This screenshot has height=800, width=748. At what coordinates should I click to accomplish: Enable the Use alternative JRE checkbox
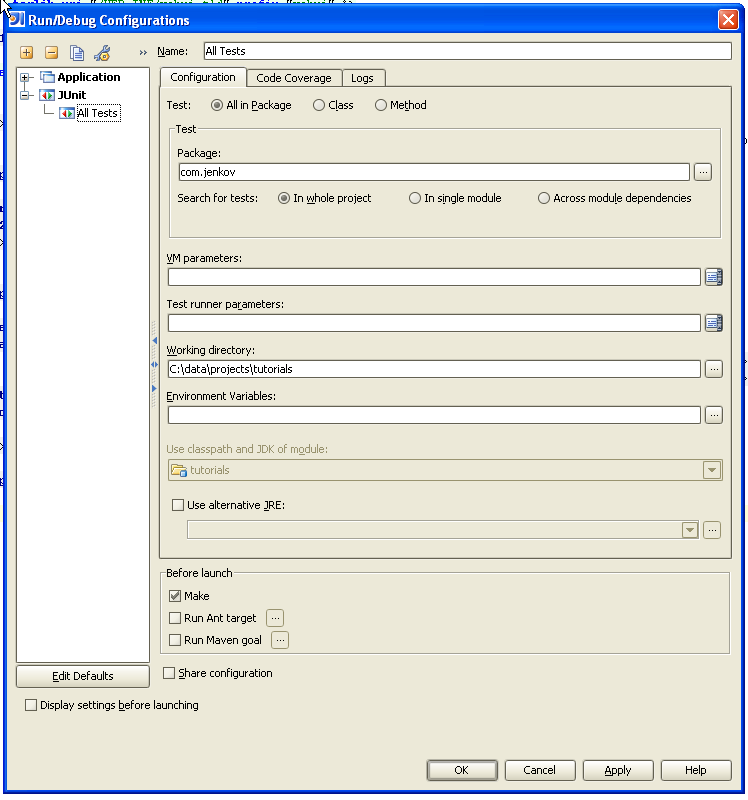[x=179, y=506]
